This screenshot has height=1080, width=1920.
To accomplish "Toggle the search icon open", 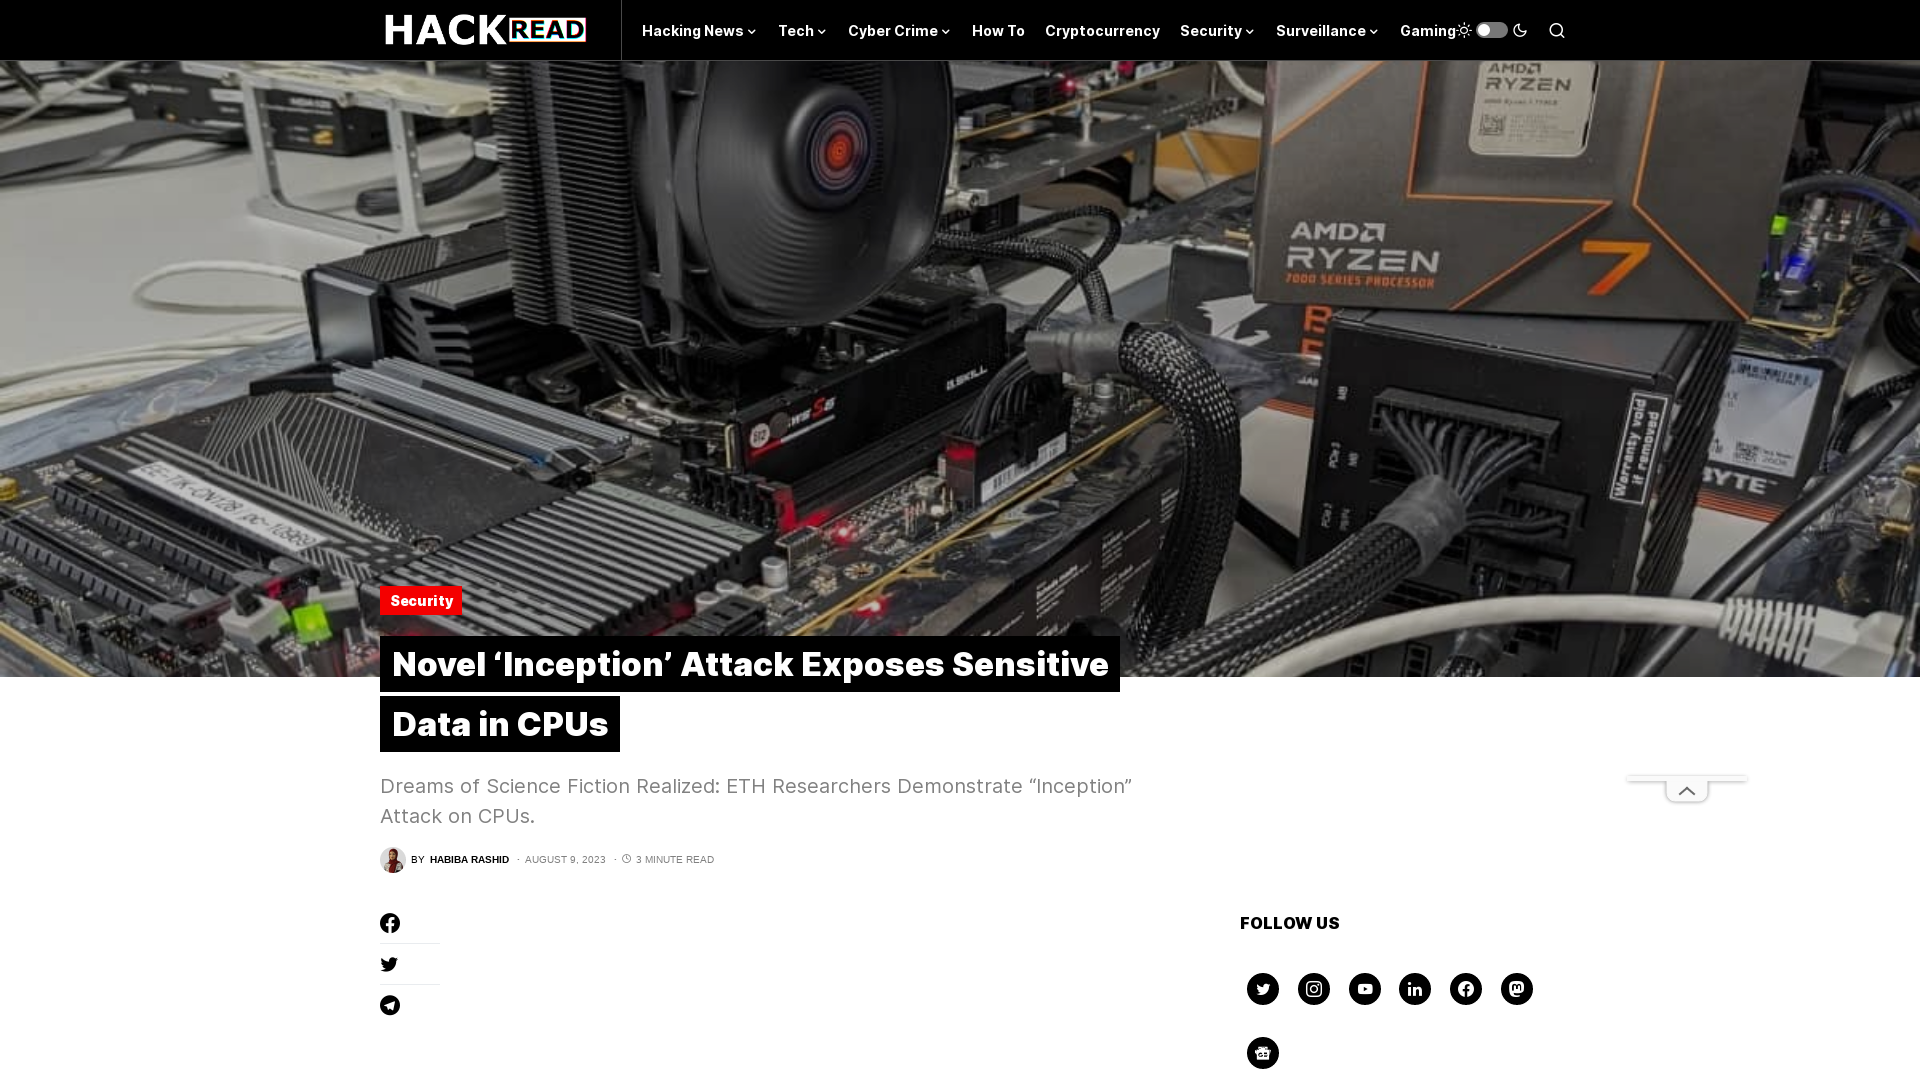I will [1557, 29].
